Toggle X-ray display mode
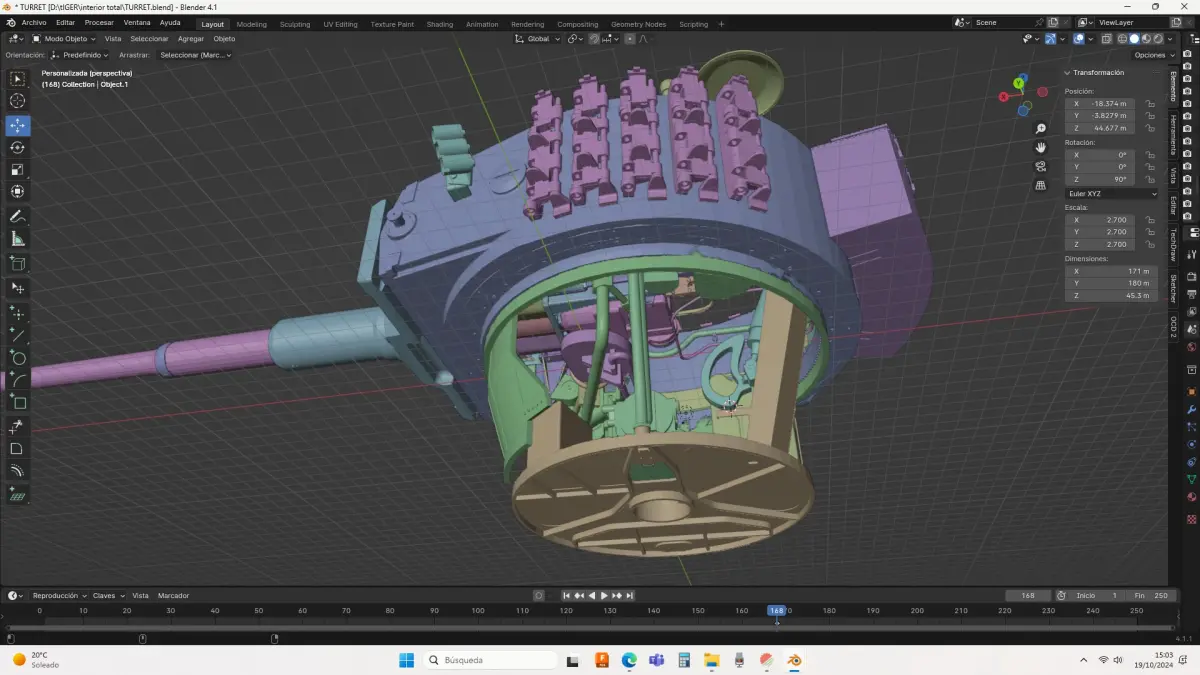The image size is (1200, 675). click(1107, 39)
